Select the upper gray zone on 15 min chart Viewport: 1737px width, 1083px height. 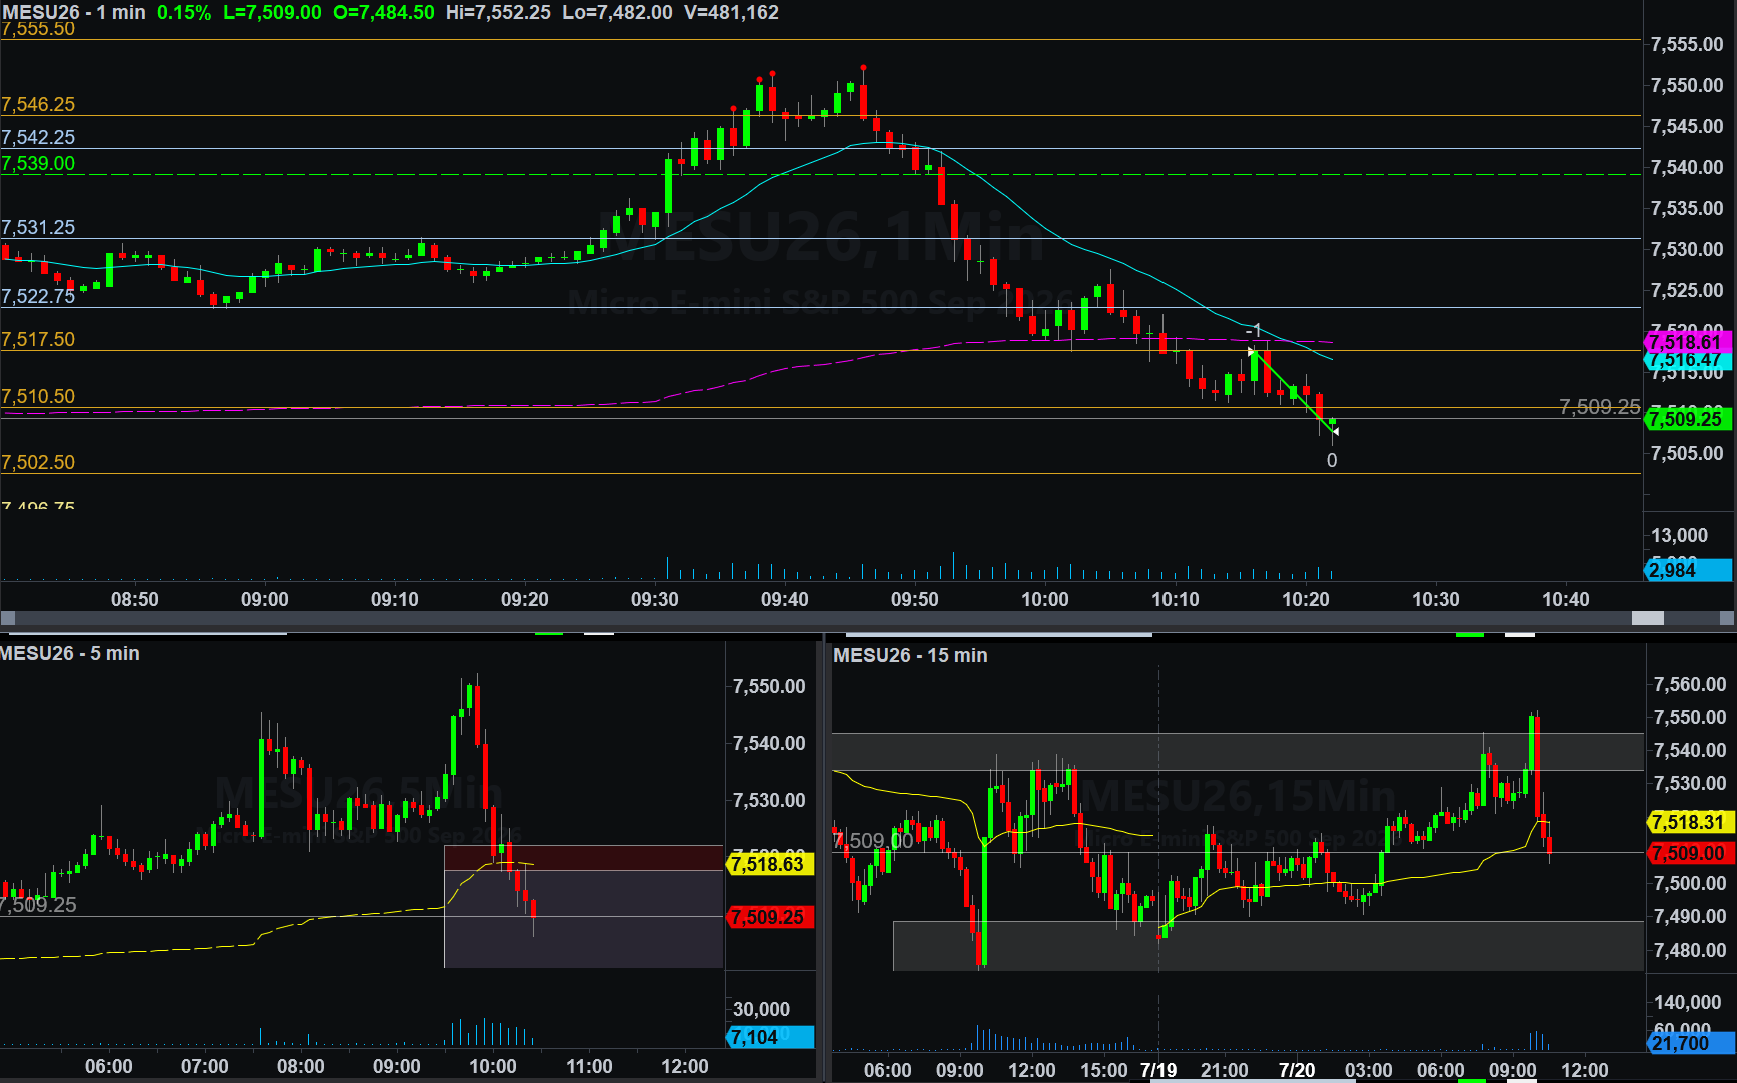pos(1238,752)
